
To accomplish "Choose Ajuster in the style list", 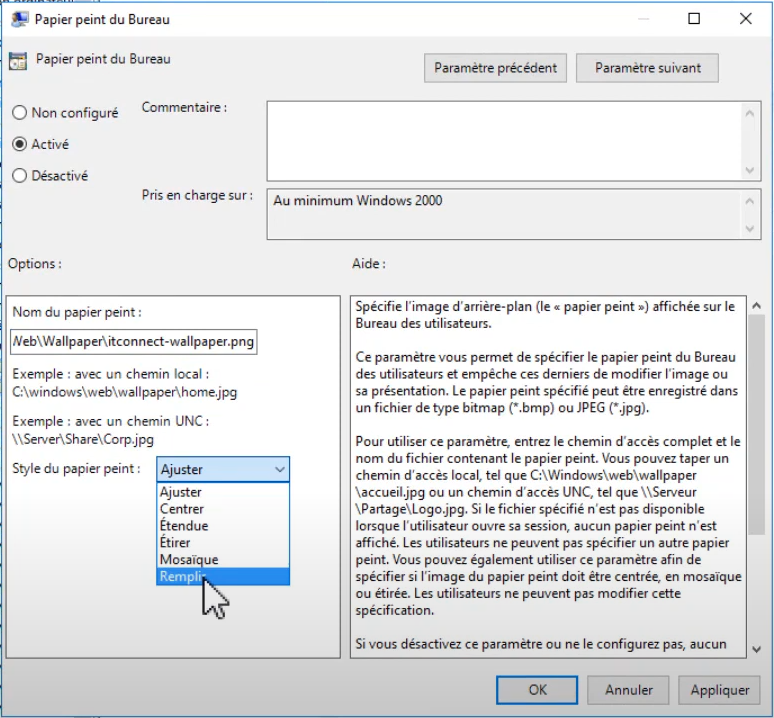I will point(223,492).
